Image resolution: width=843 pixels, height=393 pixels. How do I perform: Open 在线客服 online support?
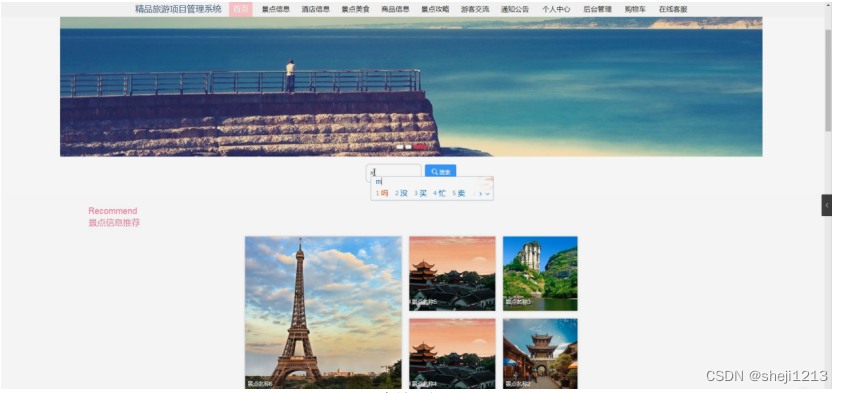coord(673,9)
